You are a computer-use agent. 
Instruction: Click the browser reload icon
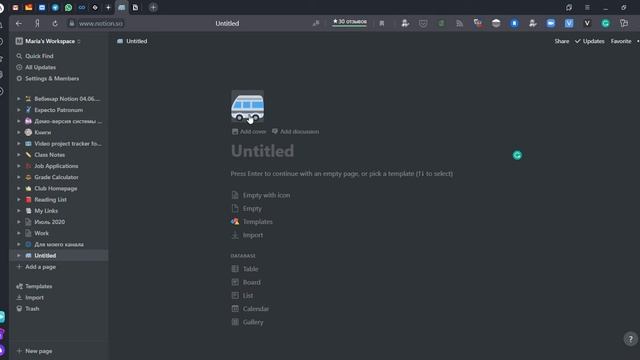(x=55, y=23)
